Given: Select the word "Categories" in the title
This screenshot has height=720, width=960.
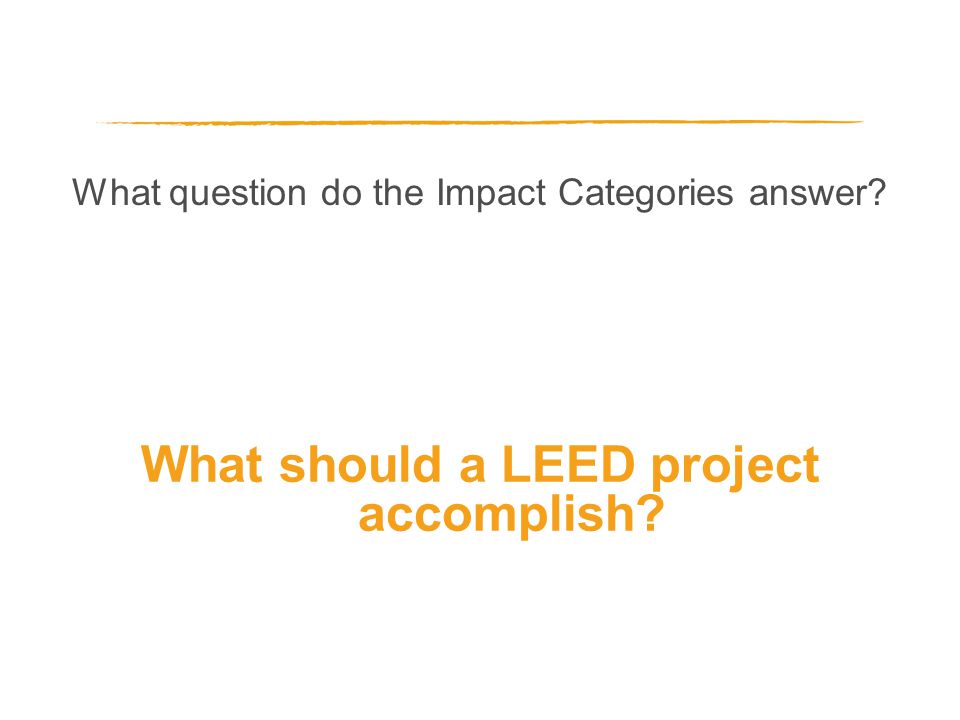Looking at the screenshot, I should 645,195.
